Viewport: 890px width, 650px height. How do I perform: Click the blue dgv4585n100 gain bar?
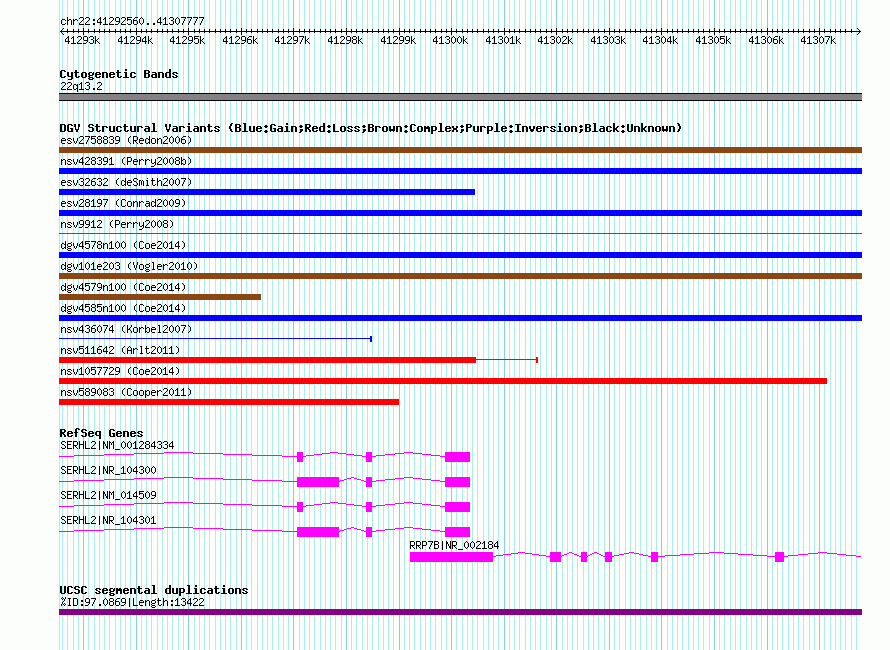click(460, 318)
